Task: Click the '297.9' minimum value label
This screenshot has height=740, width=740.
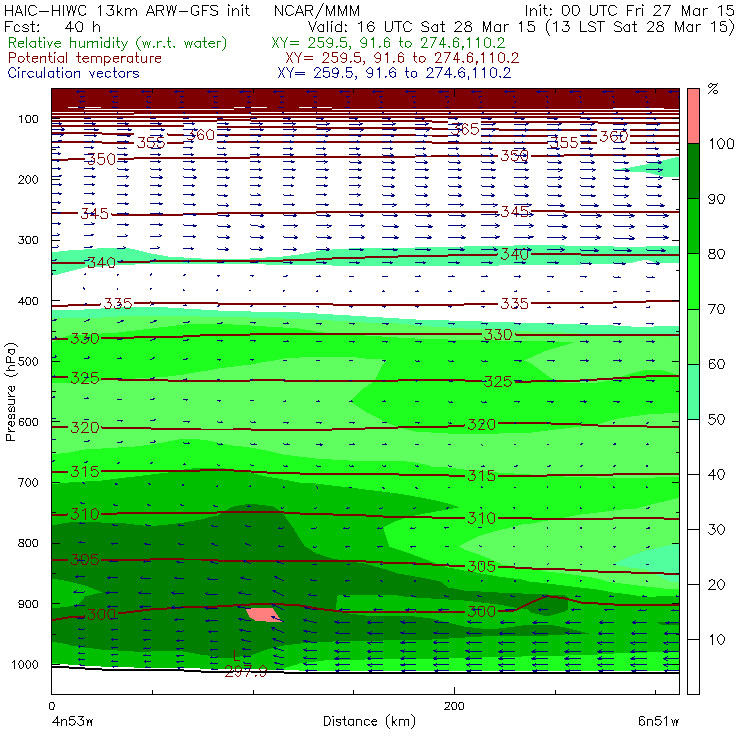Action: pyautogui.click(x=246, y=672)
